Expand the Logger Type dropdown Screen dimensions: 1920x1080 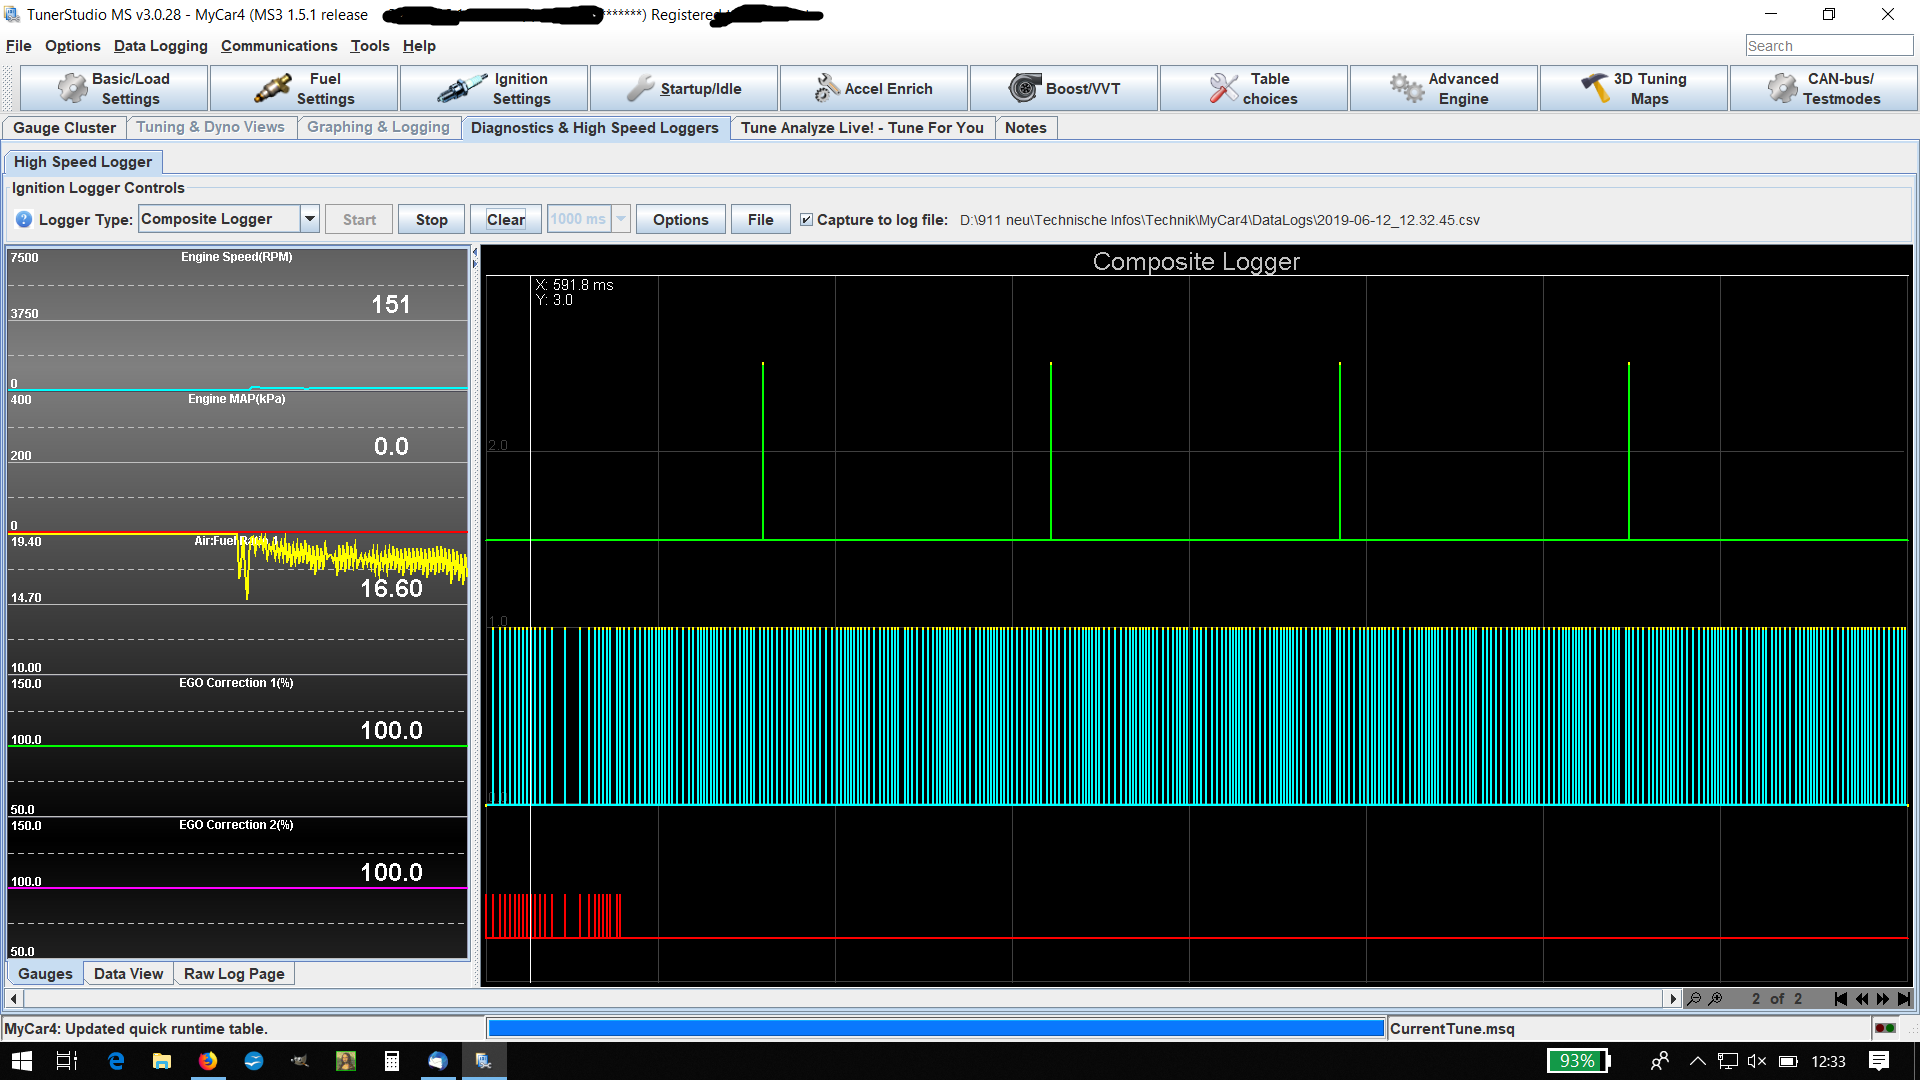tap(310, 219)
